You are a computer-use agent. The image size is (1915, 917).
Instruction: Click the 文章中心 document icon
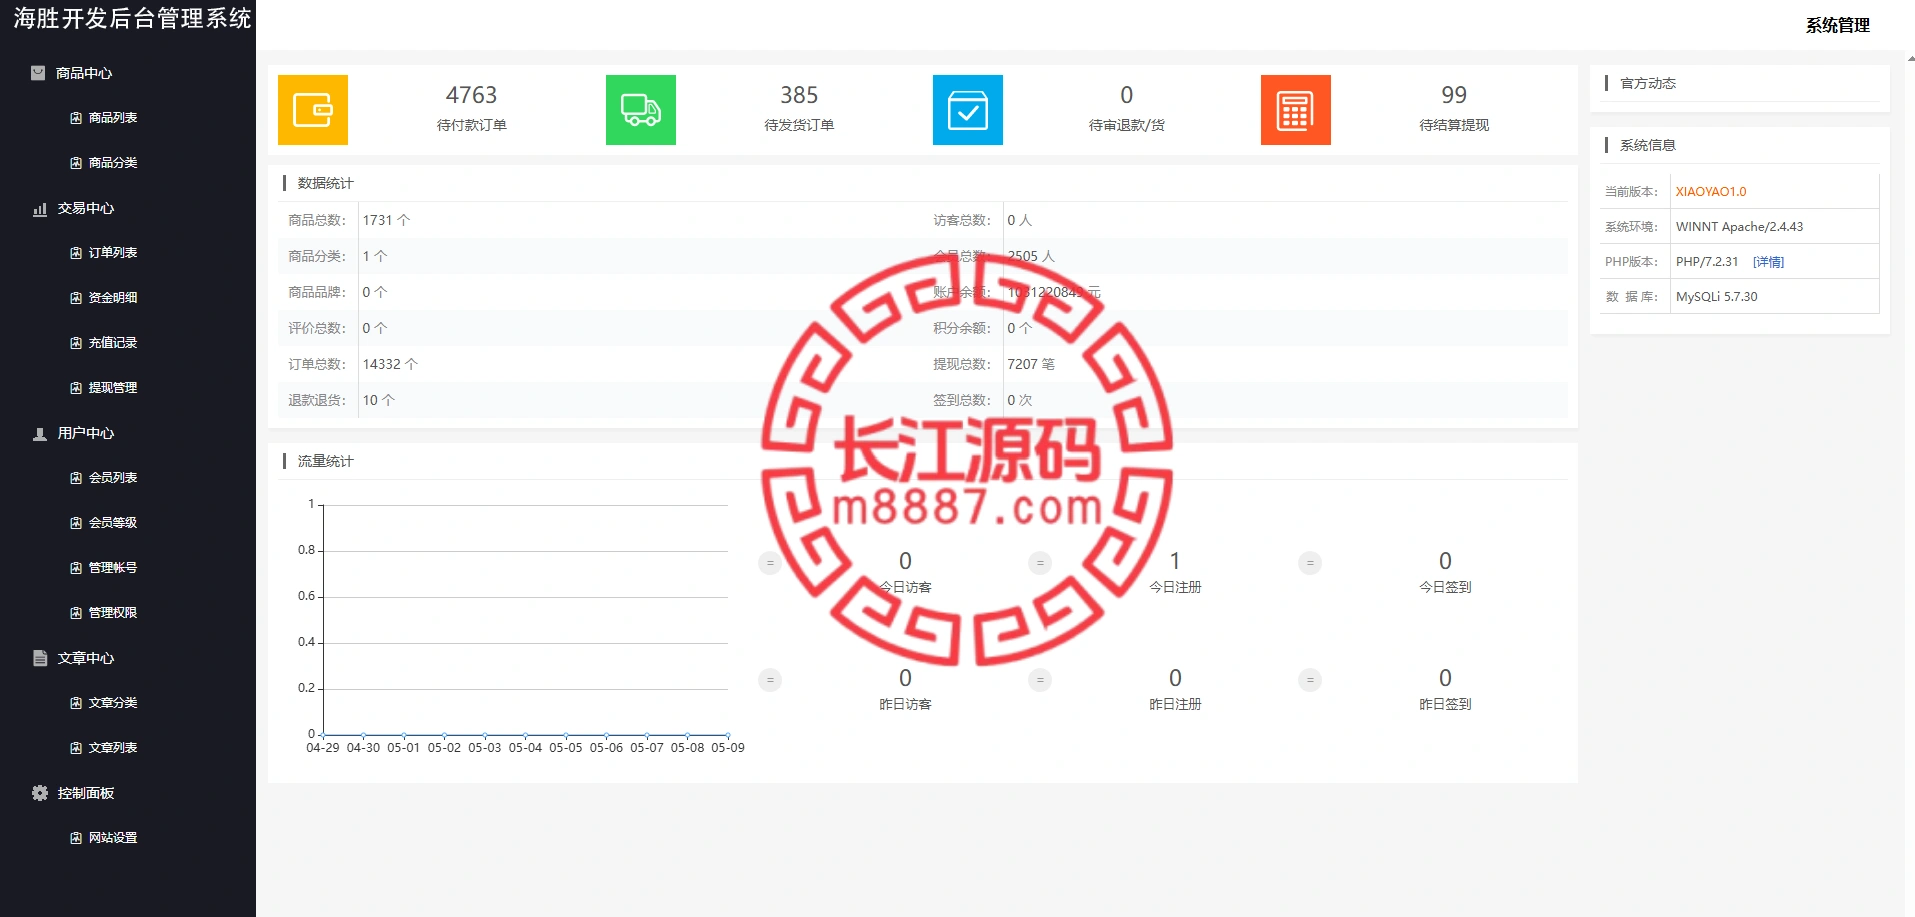[40, 658]
